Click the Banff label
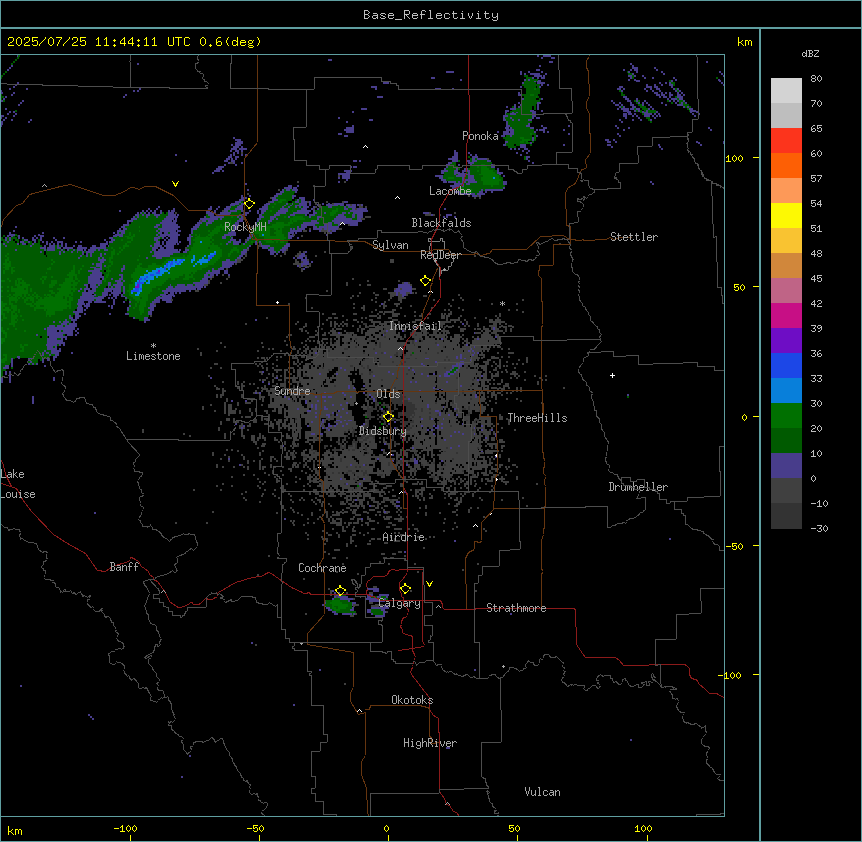 [124, 567]
